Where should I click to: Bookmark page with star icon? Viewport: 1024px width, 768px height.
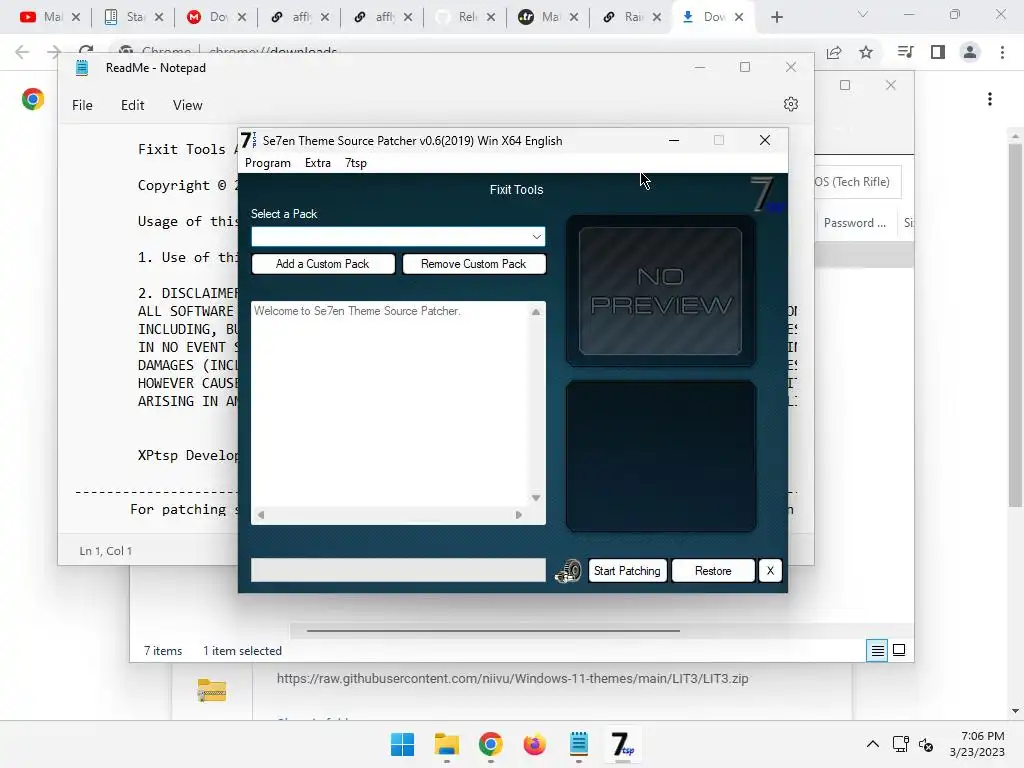point(866,52)
